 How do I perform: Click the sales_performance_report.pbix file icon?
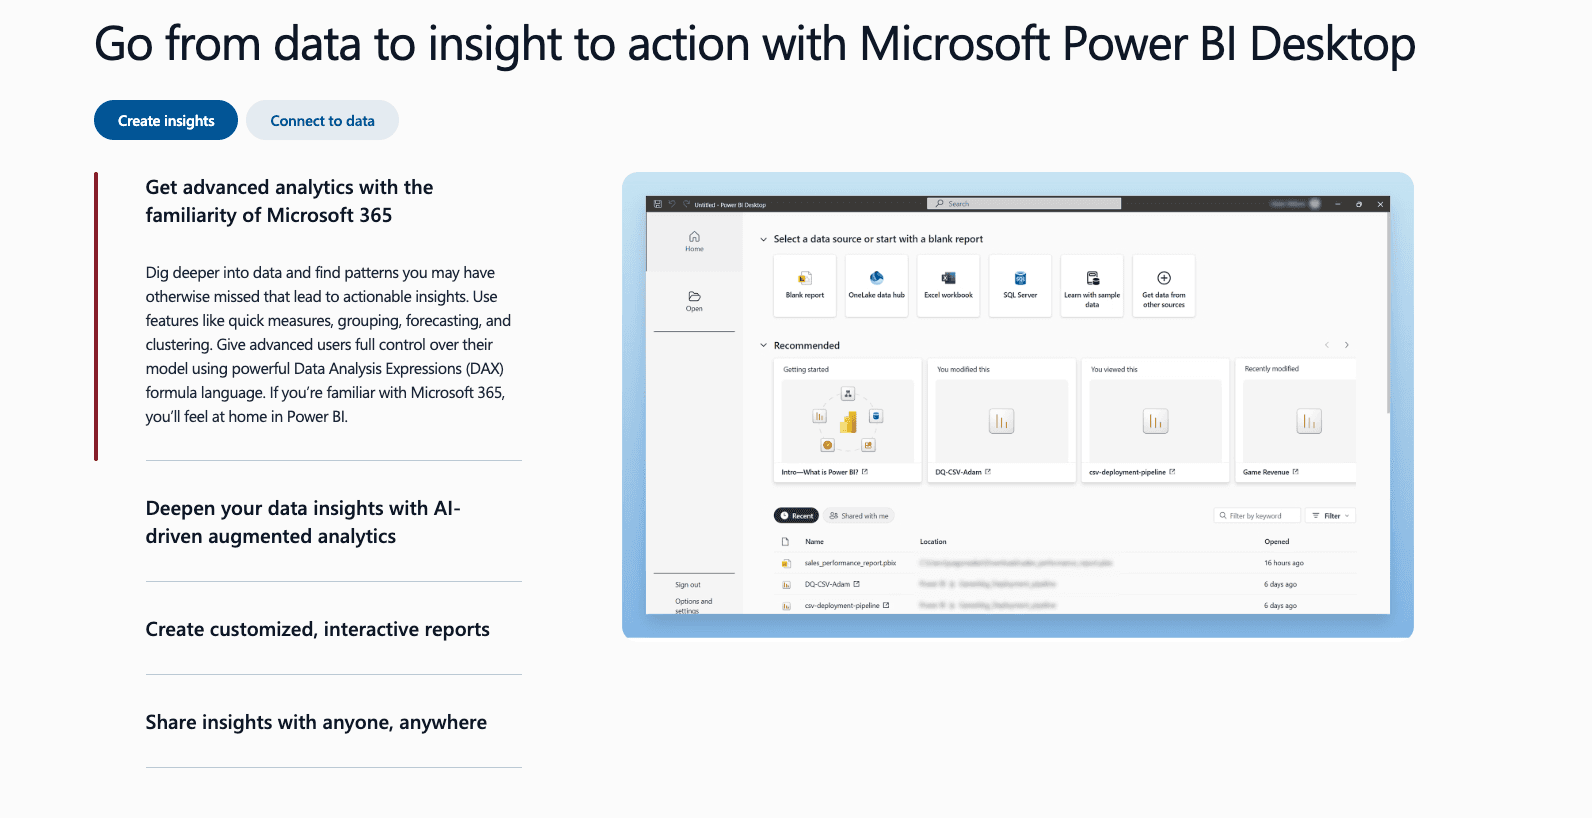pos(786,563)
